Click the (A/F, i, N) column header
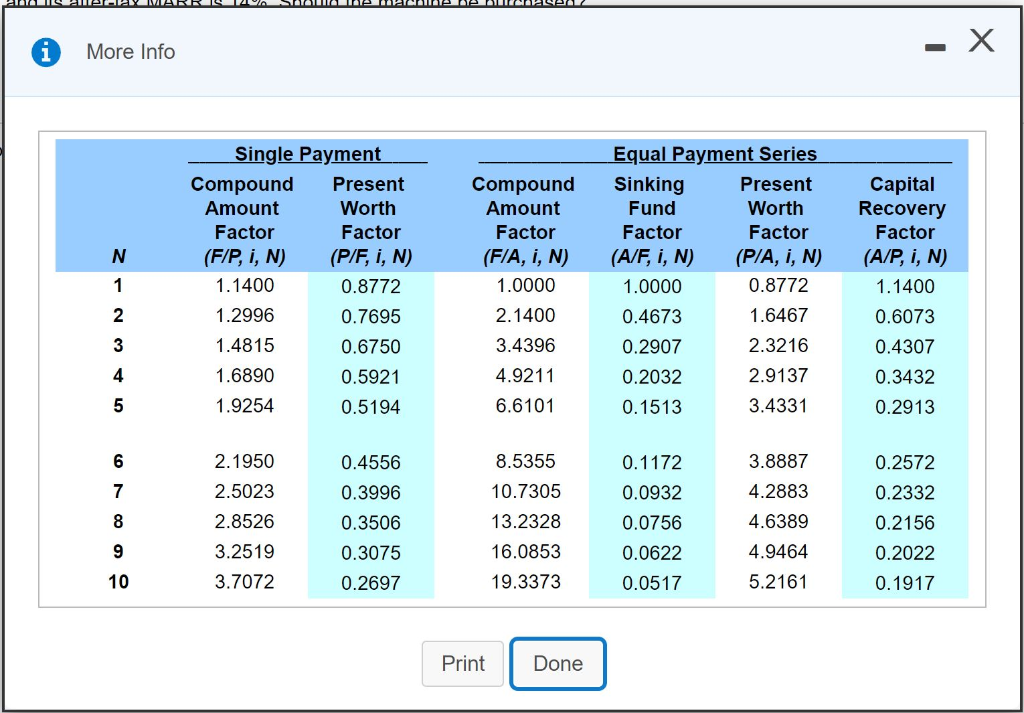 [652, 257]
